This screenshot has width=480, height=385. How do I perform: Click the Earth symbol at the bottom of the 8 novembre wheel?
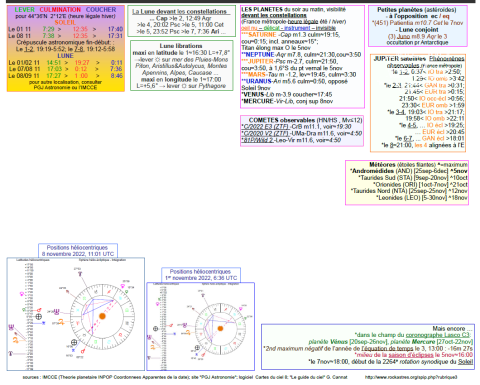[74, 342]
